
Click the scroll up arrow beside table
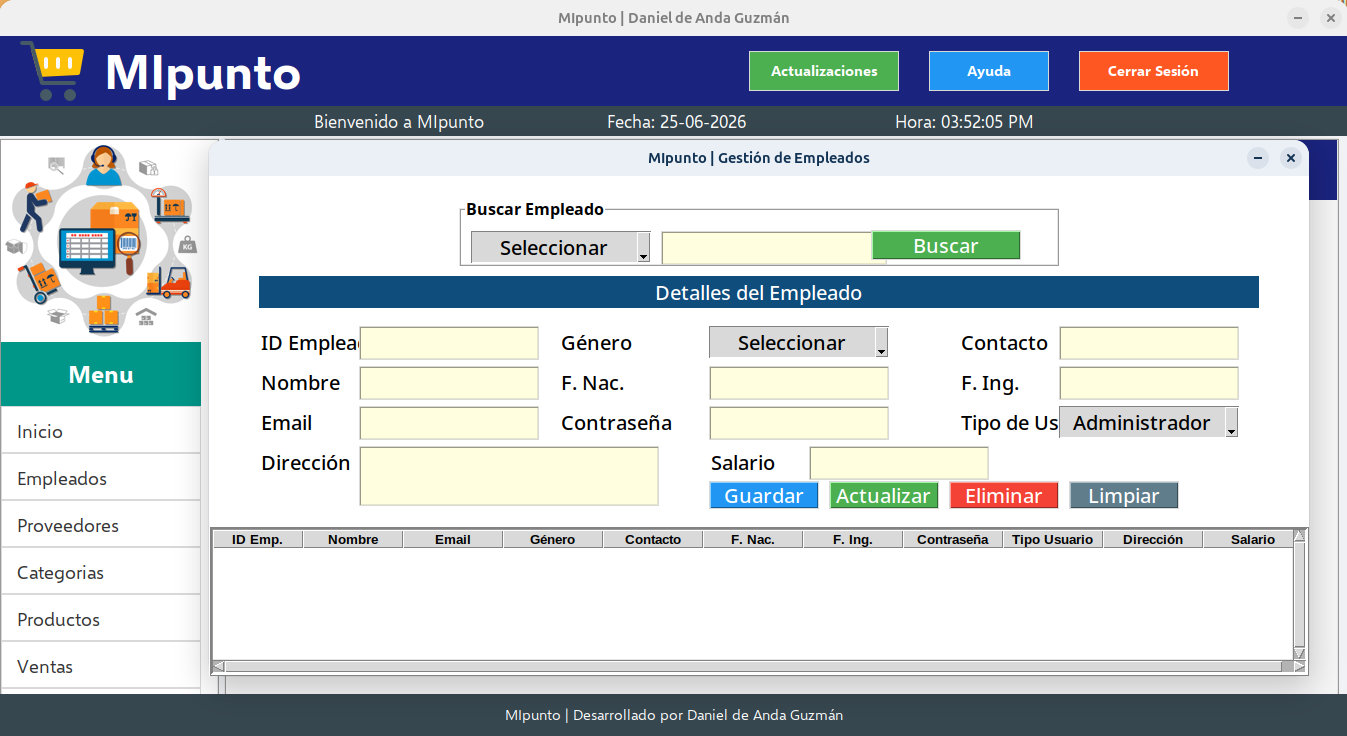tap(1299, 536)
